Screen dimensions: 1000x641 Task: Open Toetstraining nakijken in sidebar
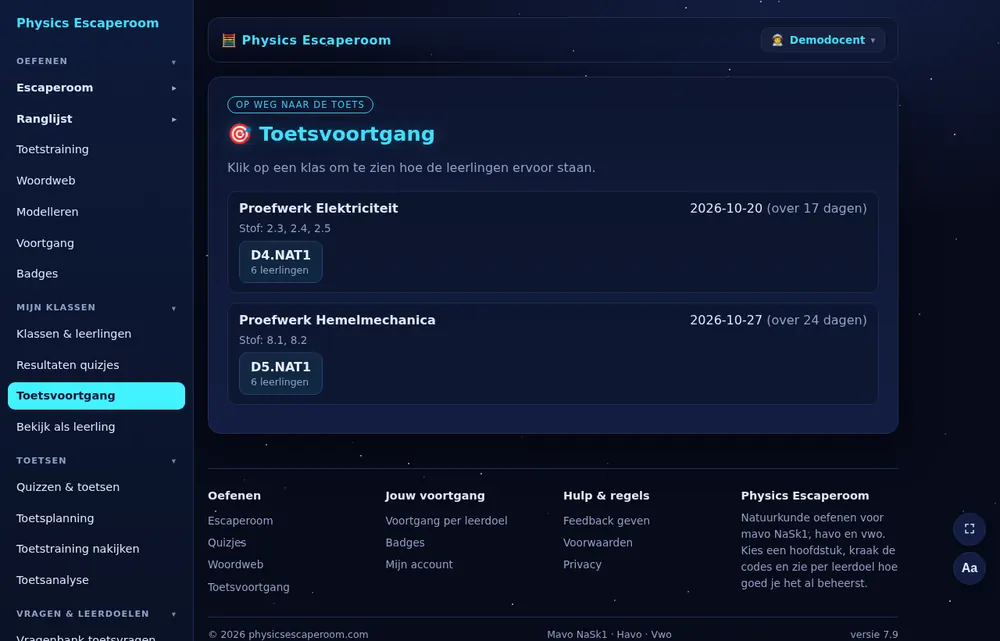coord(96,549)
